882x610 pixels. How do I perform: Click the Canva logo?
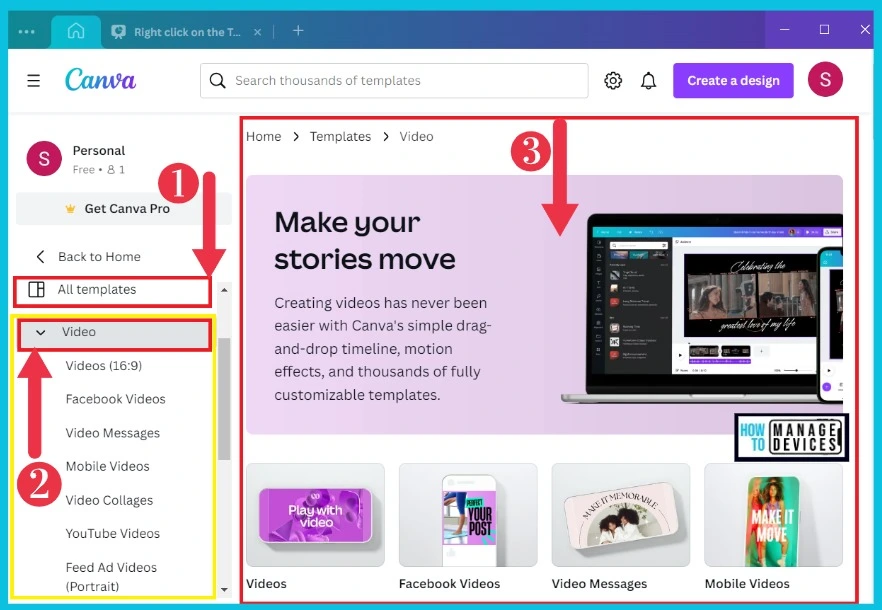tap(100, 80)
